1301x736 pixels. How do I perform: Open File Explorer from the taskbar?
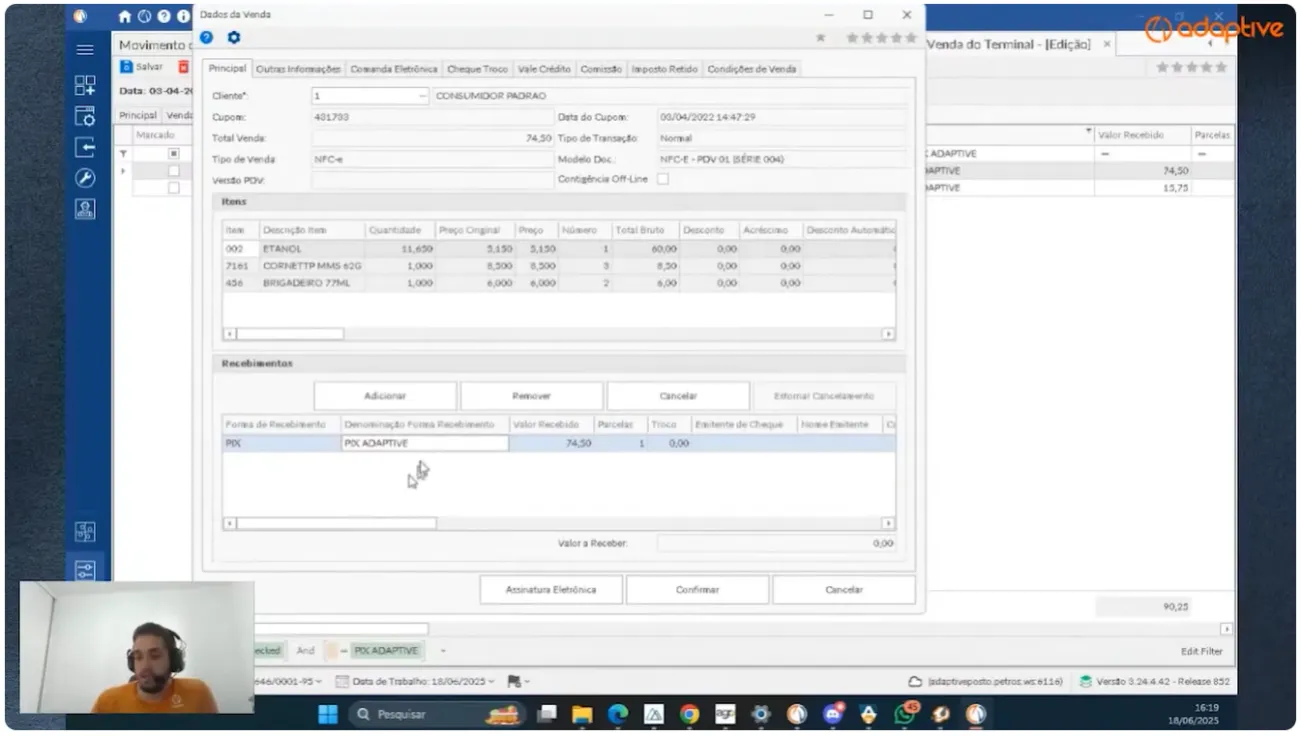pos(582,714)
